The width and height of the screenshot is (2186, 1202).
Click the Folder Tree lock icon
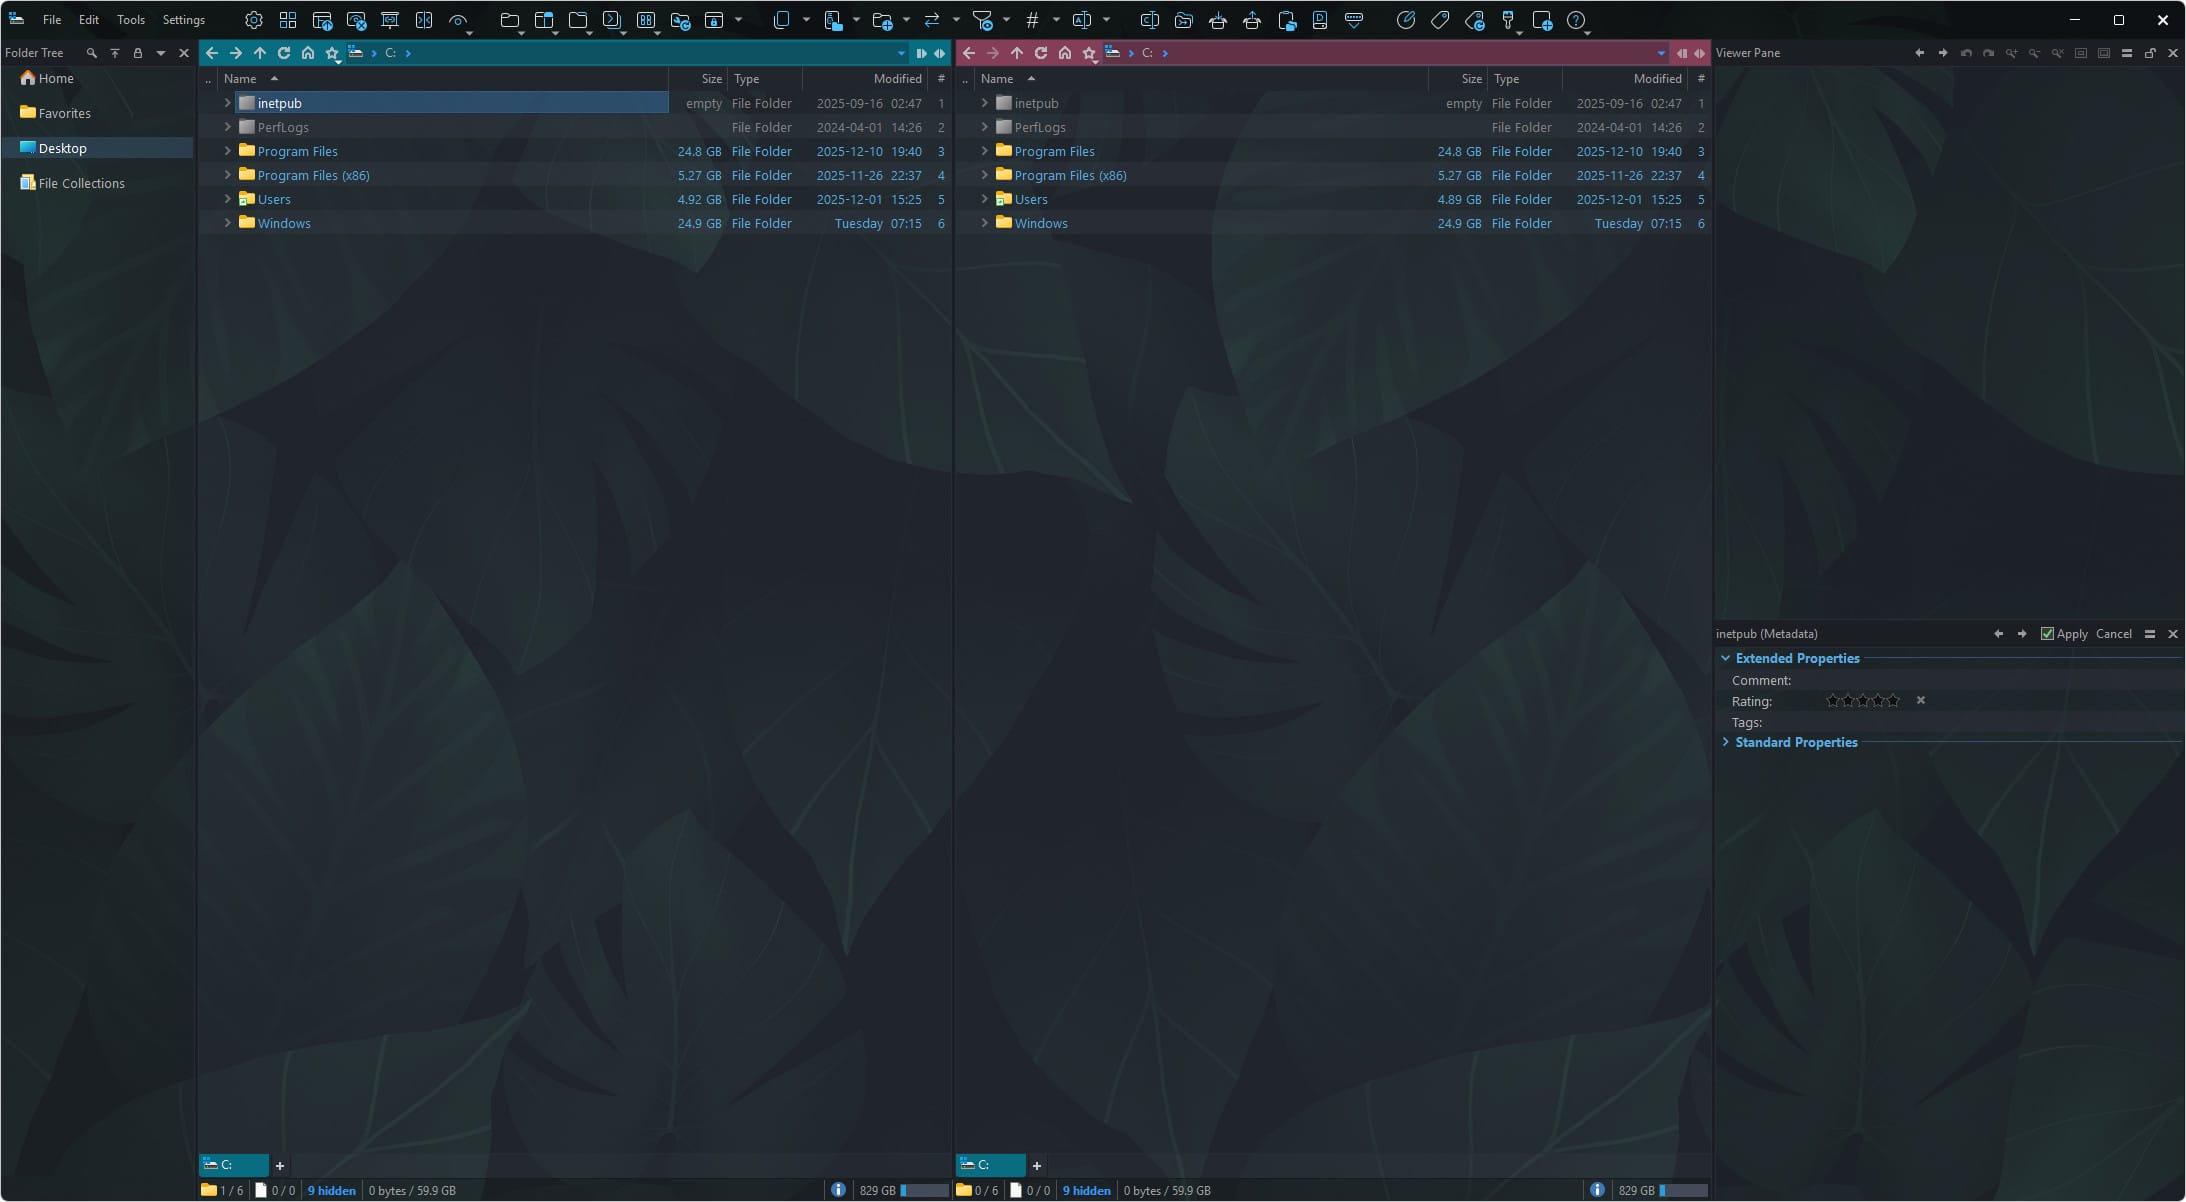click(138, 53)
